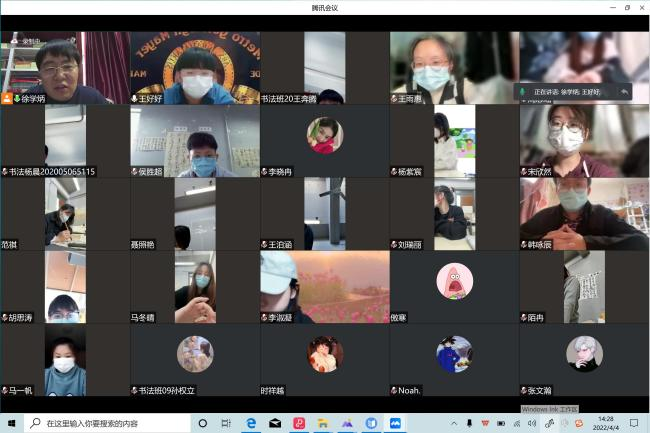650x433 pixels.
Task: Select 宋欣然's video tile
Action: [x=584, y=141]
